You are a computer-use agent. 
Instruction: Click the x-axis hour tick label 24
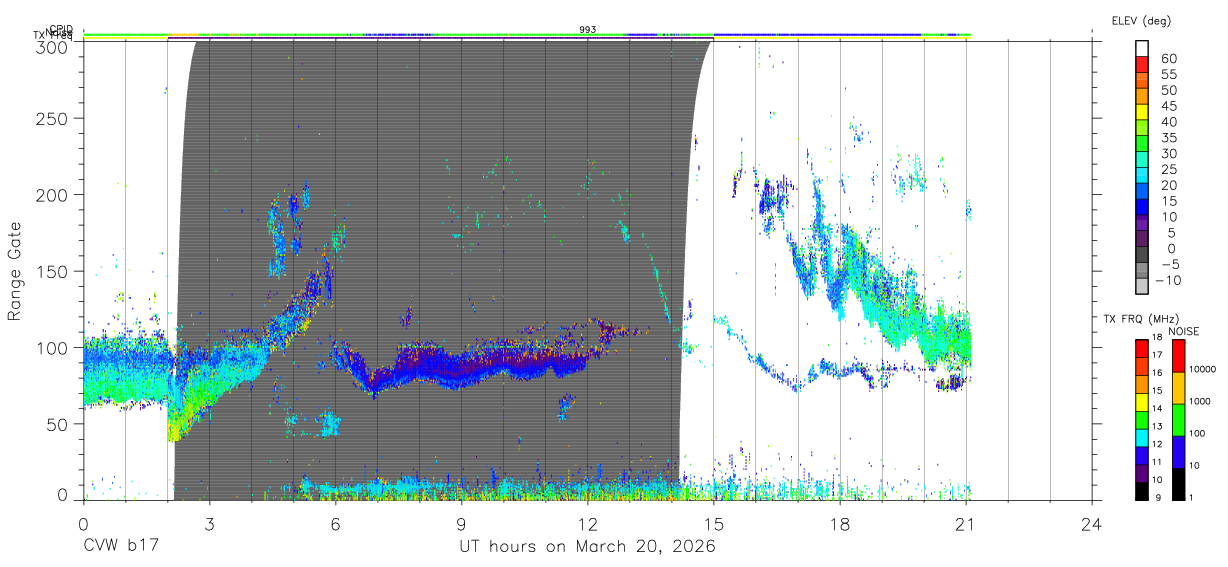1091,523
